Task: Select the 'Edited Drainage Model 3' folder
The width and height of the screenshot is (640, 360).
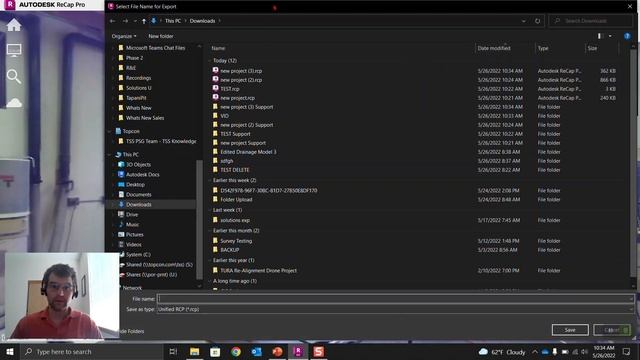Action: point(248,152)
